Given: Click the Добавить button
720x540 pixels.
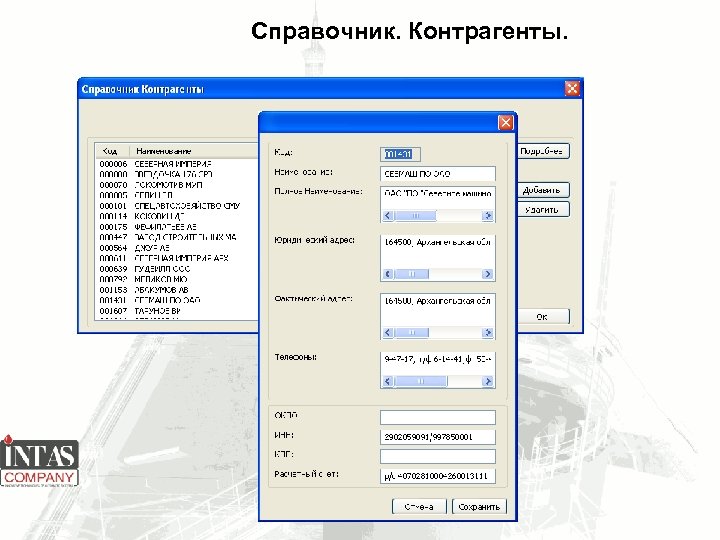Looking at the screenshot, I should pos(542,190).
